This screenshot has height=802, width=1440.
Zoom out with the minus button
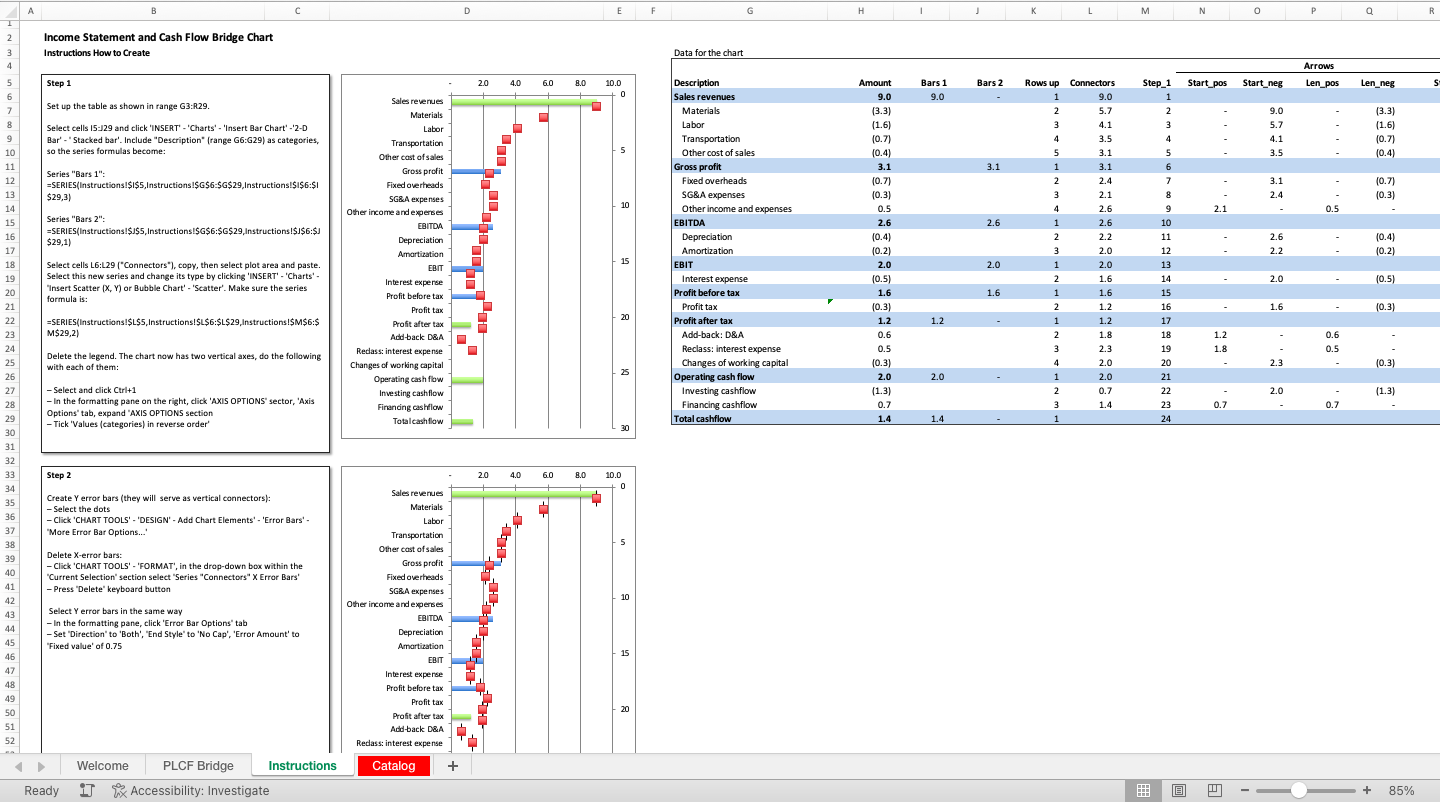pos(1246,790)
